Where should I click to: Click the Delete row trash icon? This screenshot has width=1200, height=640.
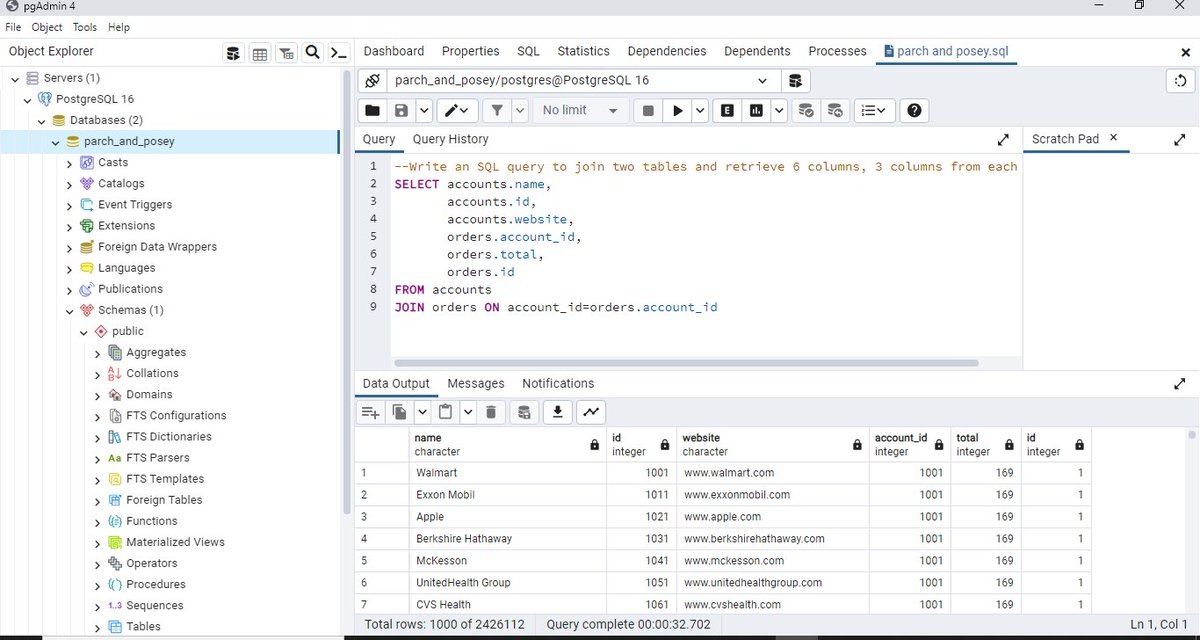pos(491,411)
